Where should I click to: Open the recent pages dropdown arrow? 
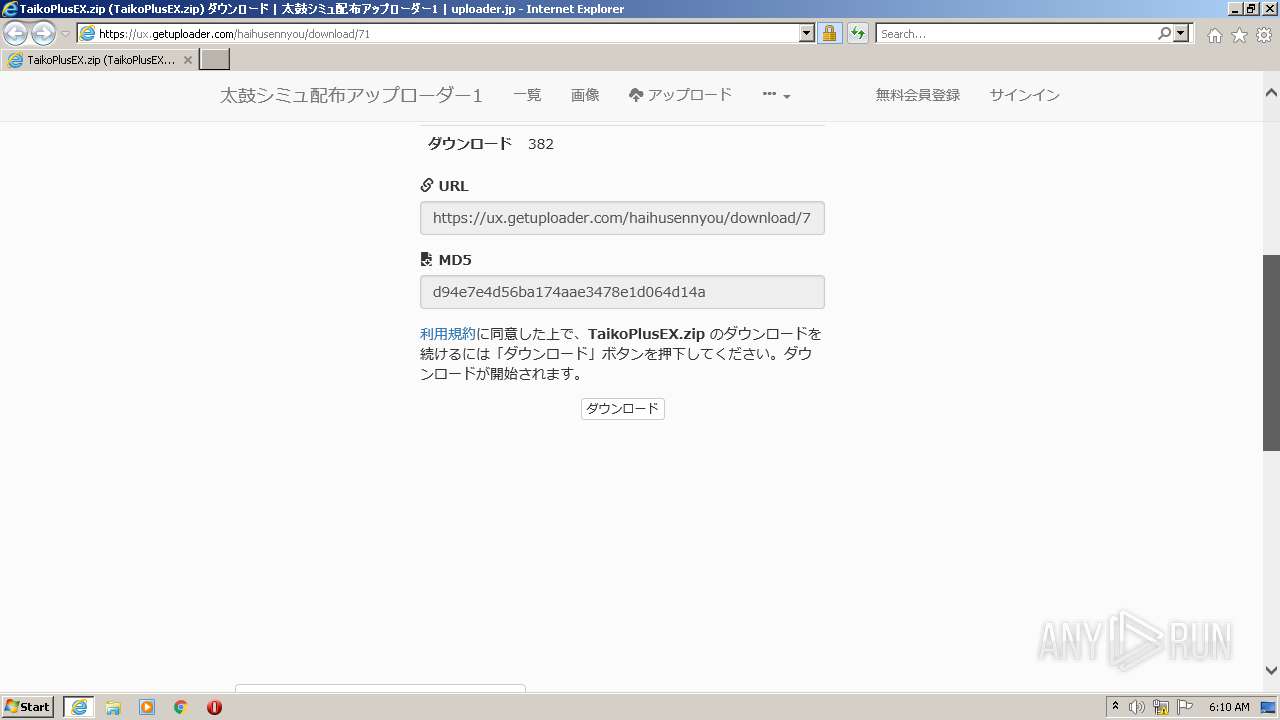(x=65, y=34)
